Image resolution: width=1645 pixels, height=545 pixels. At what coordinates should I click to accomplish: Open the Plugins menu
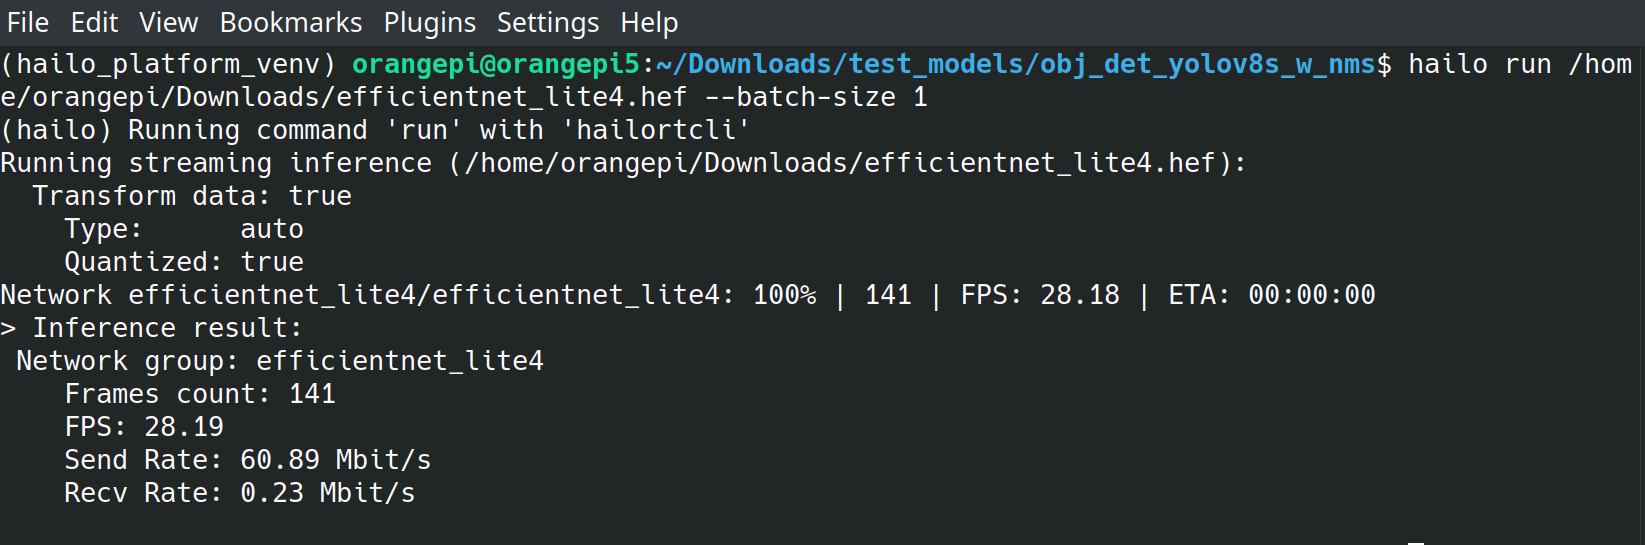(430, 22)
